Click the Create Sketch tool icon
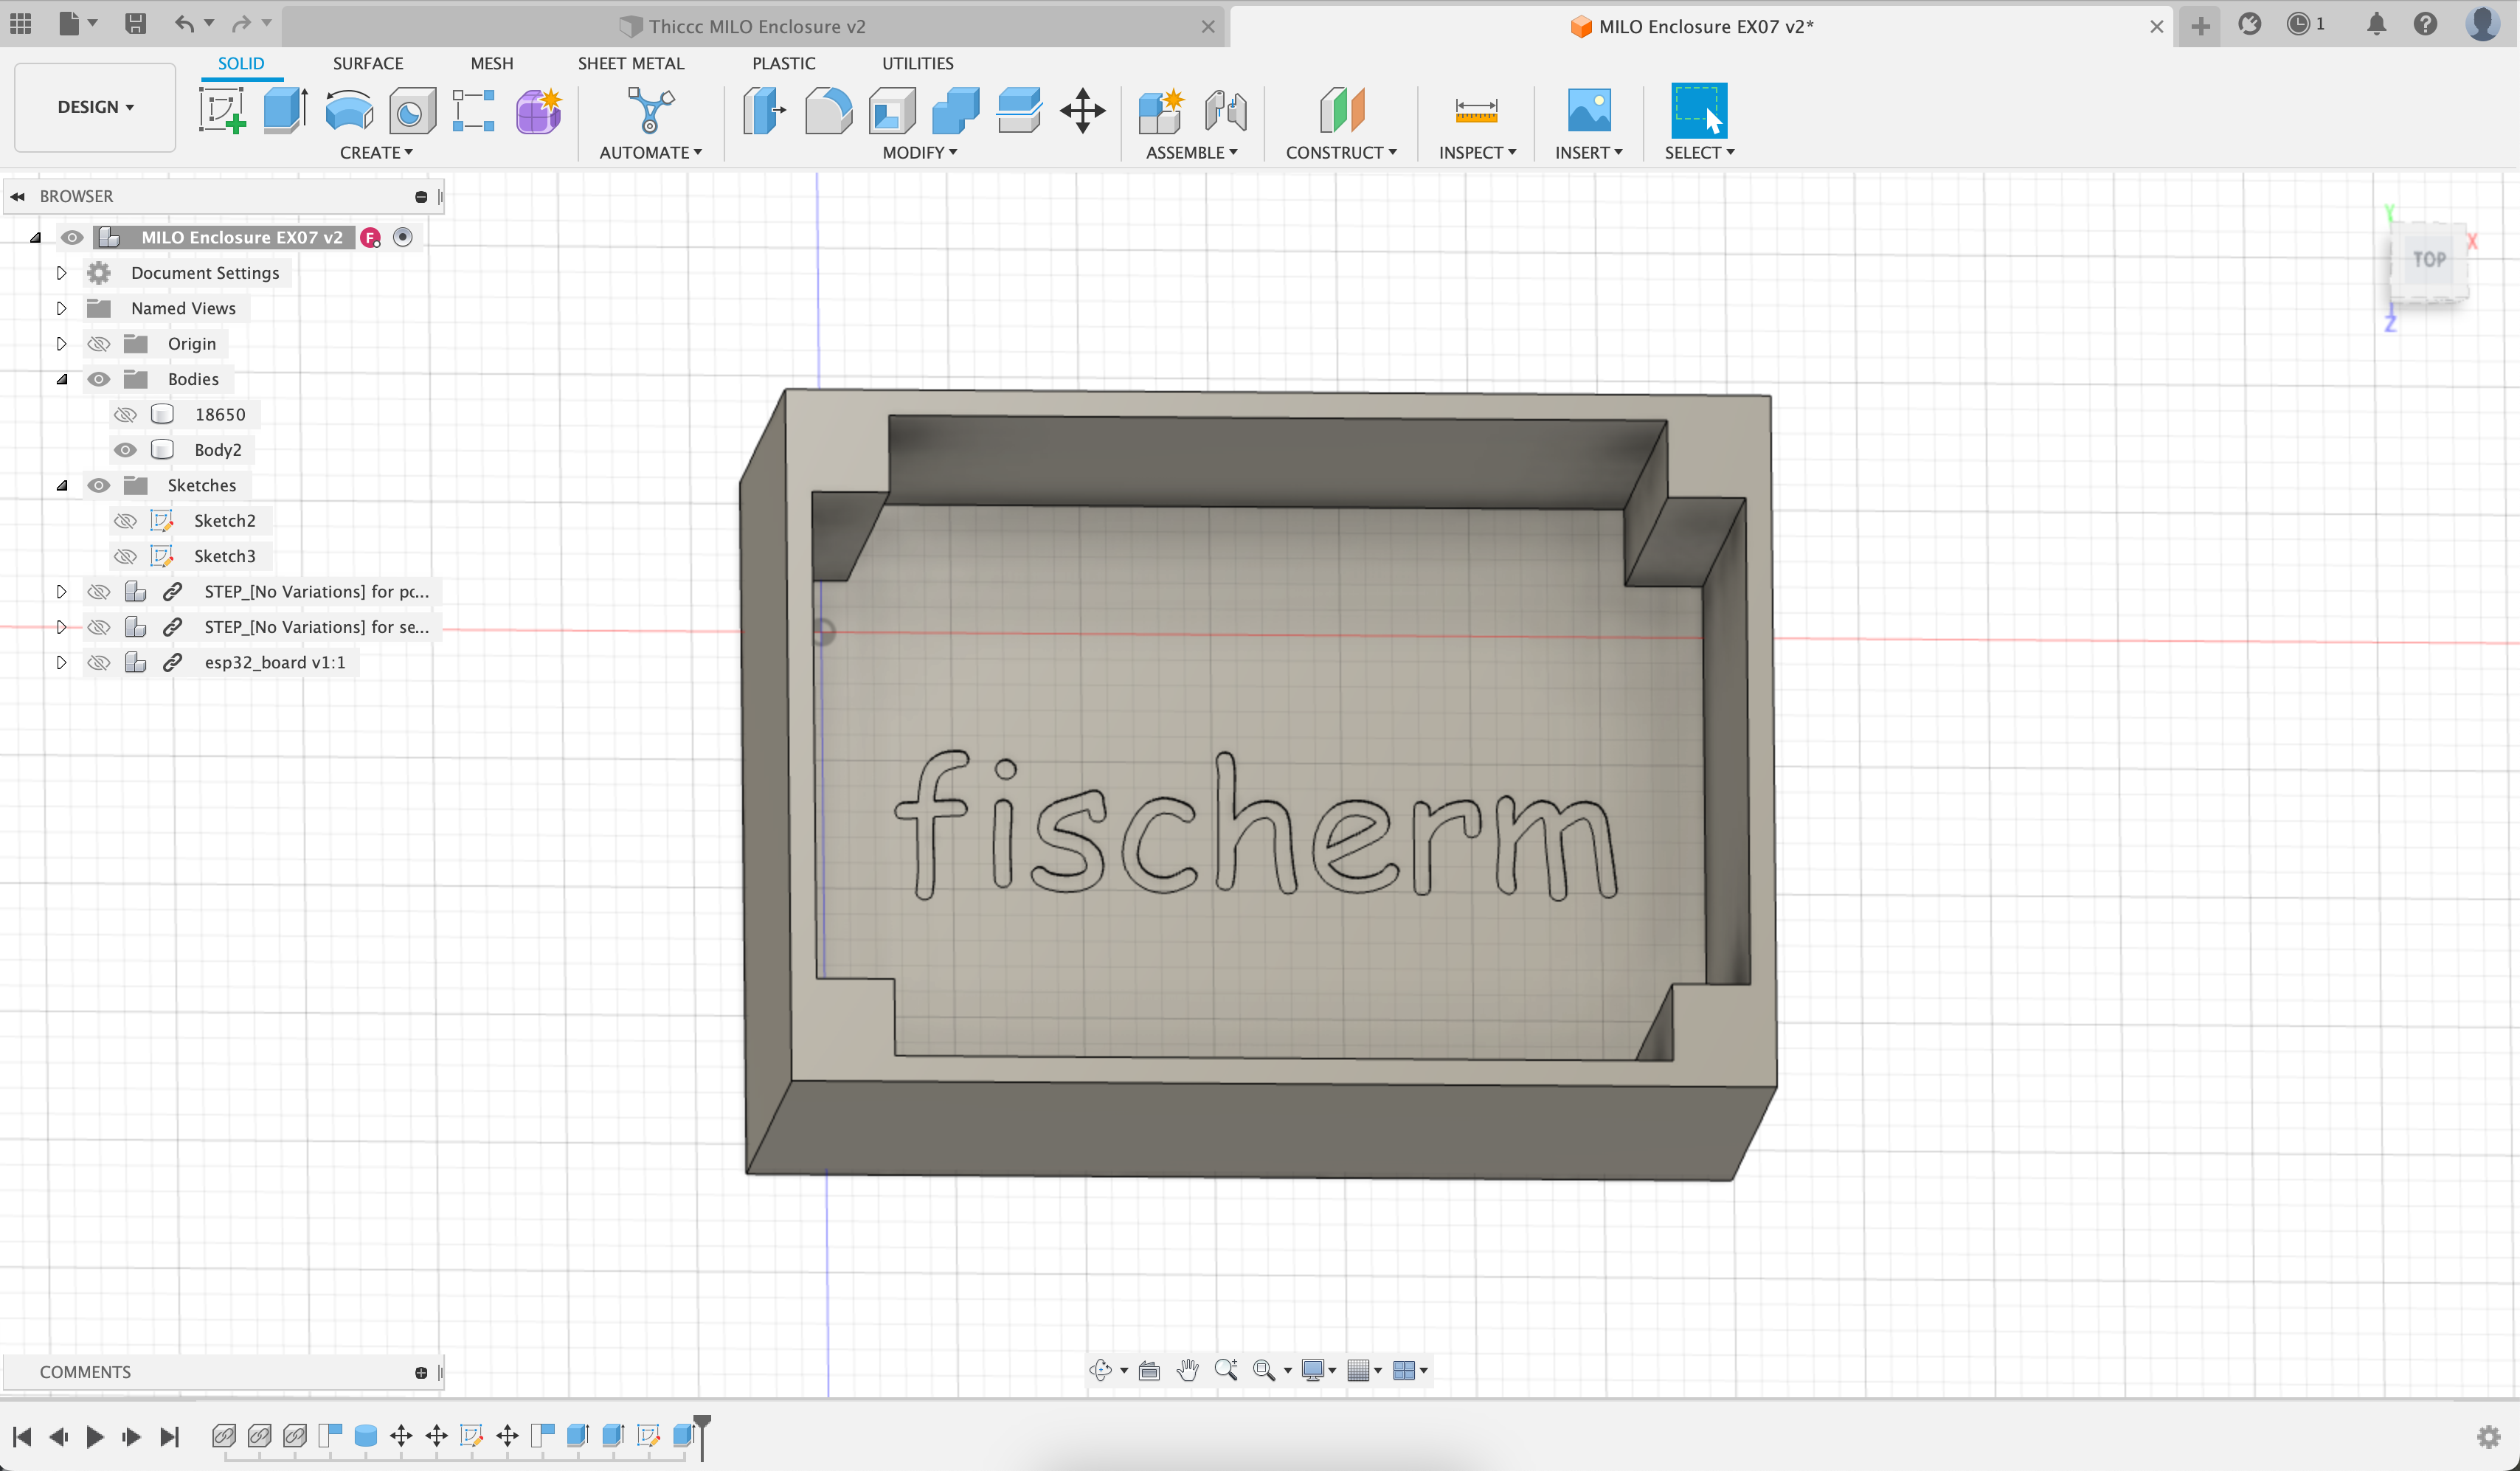This screenshot has height=1471, width=2520. pyautogui.click(x=222, y=110)
